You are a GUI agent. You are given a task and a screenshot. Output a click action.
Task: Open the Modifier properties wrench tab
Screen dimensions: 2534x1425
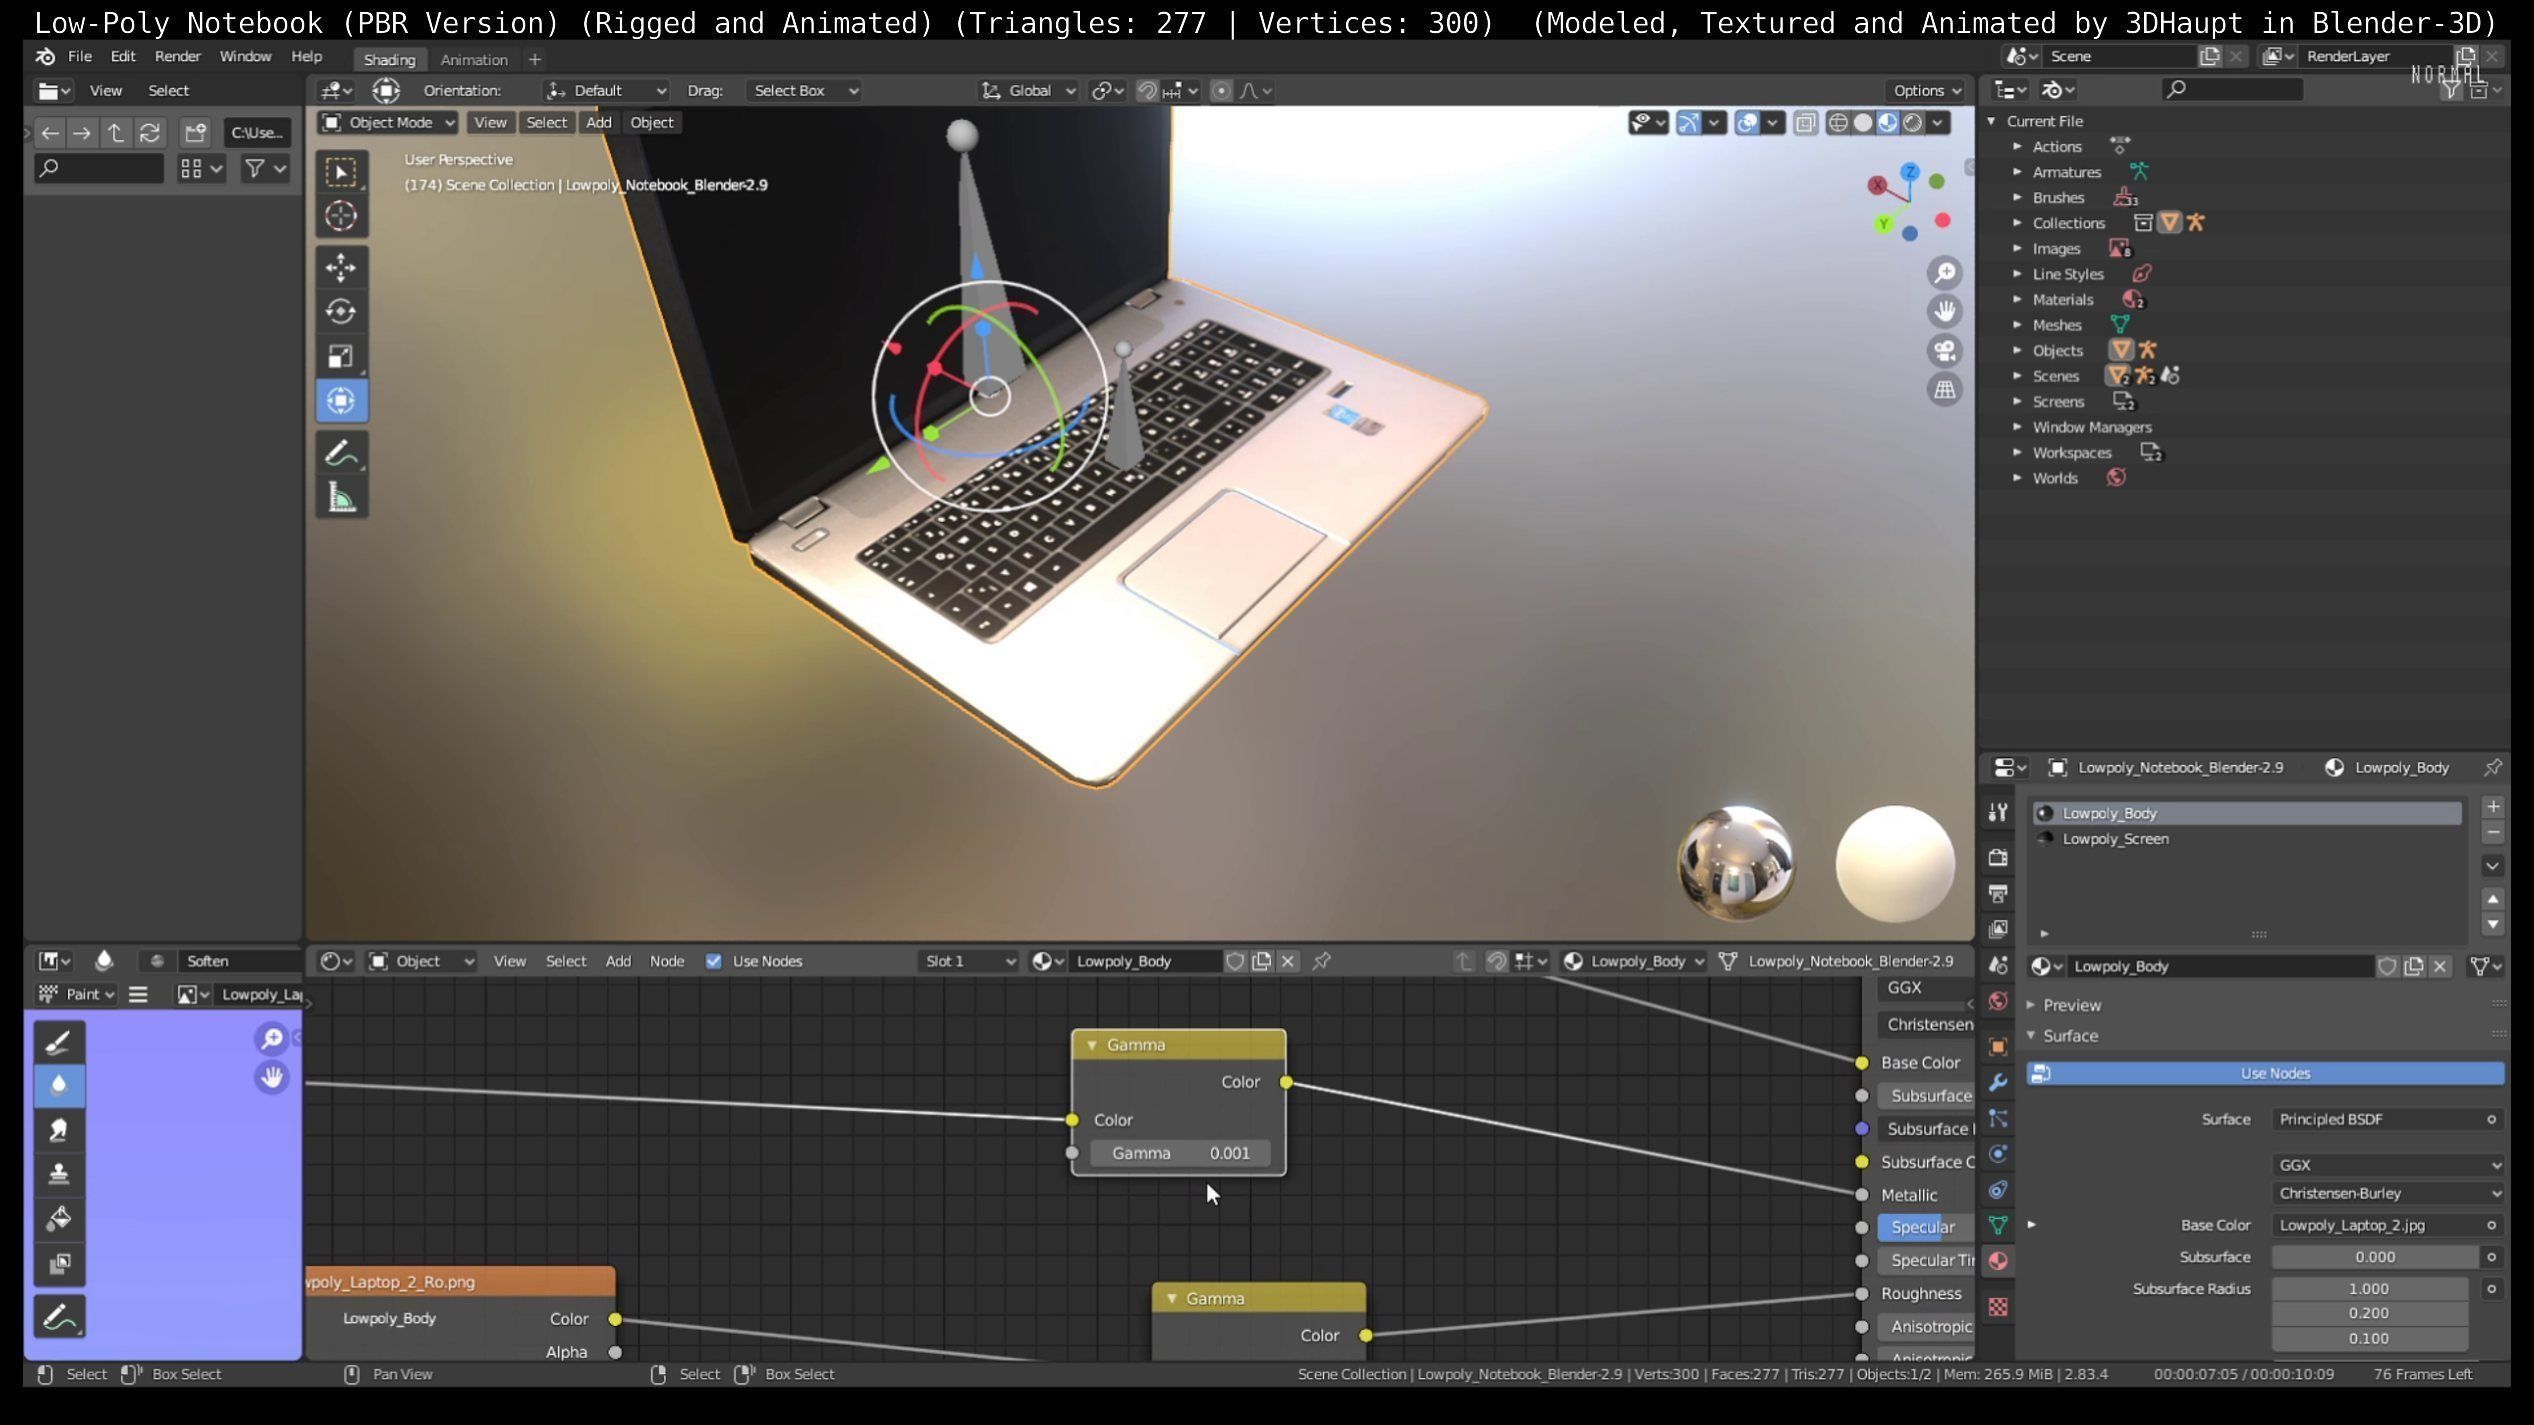coord(1998,1083)
